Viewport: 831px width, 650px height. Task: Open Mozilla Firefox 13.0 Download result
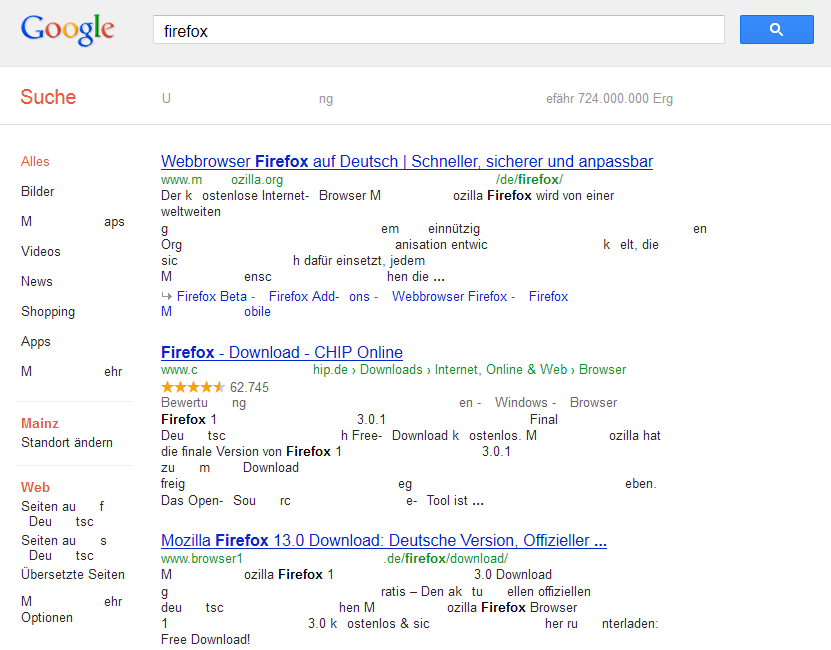tap(383, 541)
